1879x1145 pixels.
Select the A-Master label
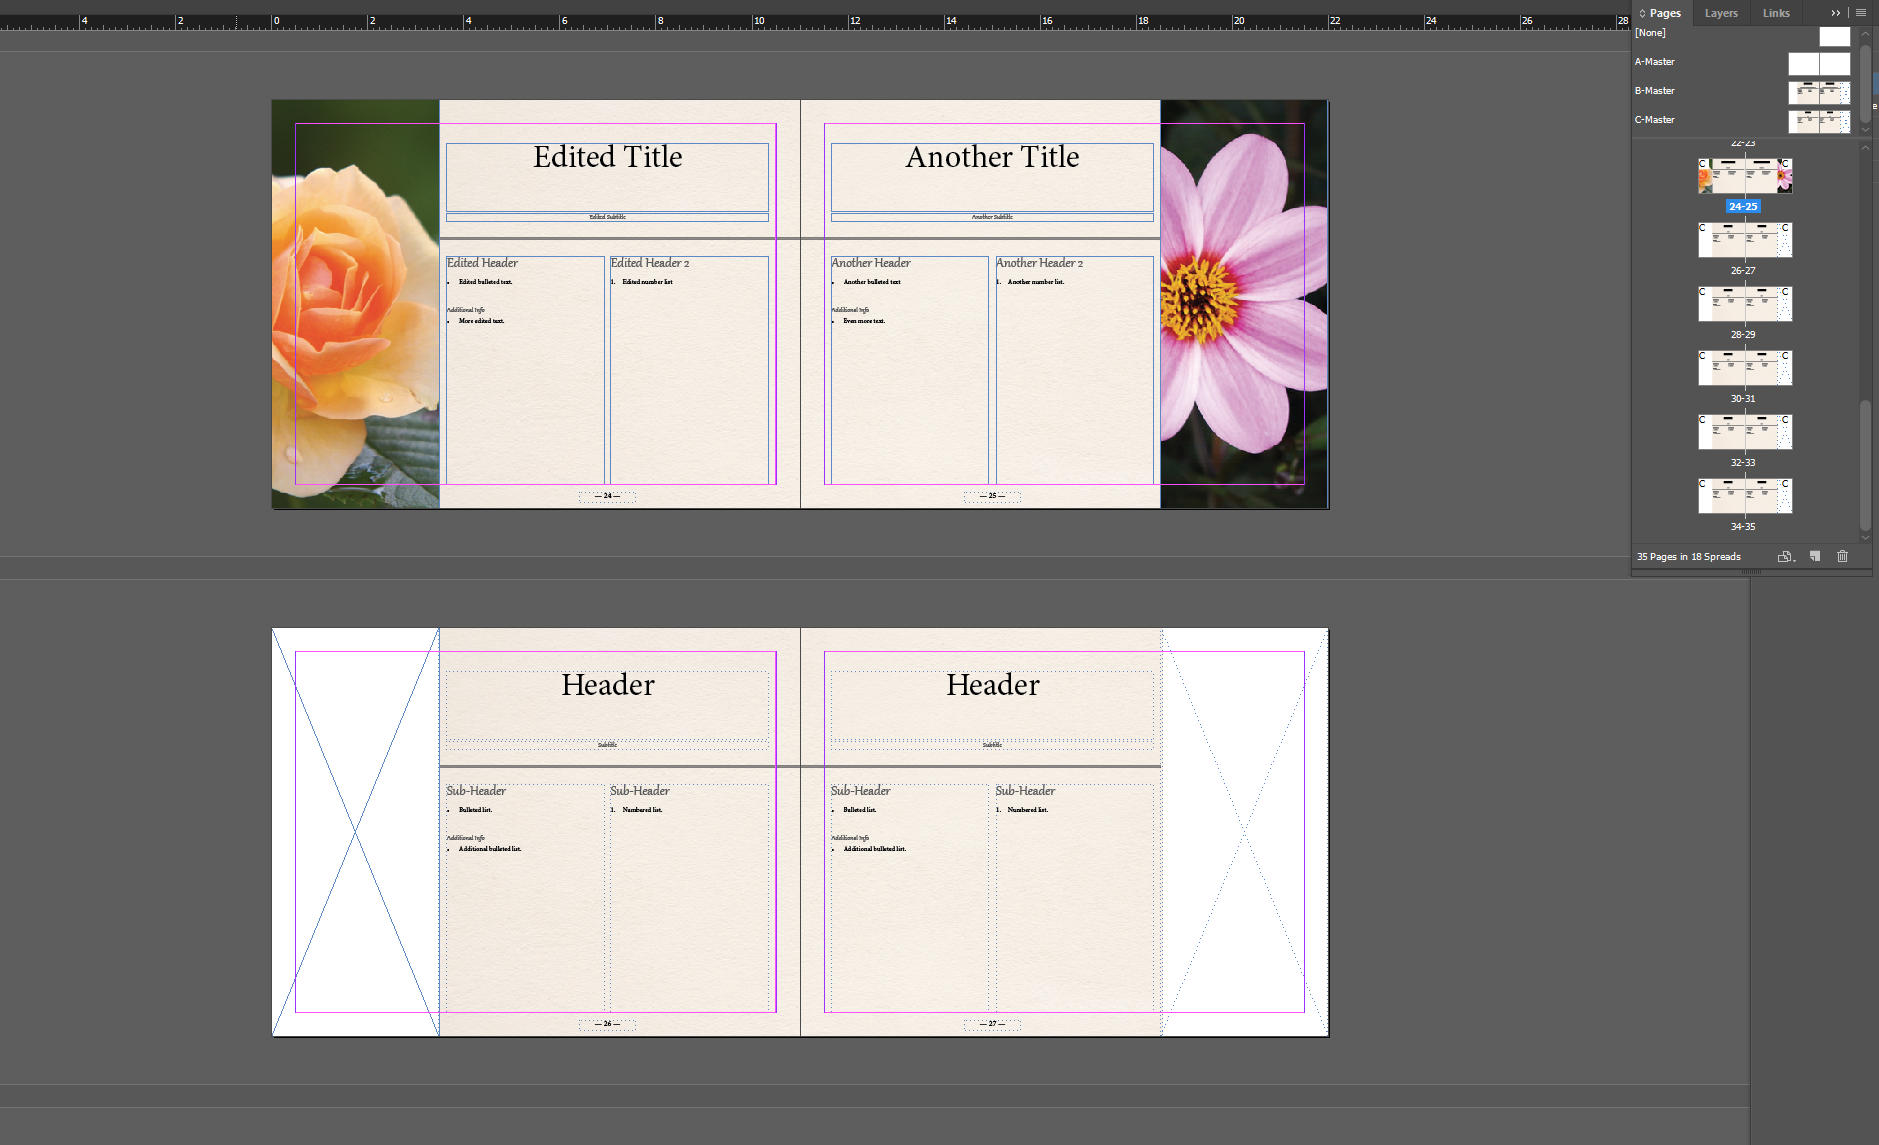click(1654, 62)
